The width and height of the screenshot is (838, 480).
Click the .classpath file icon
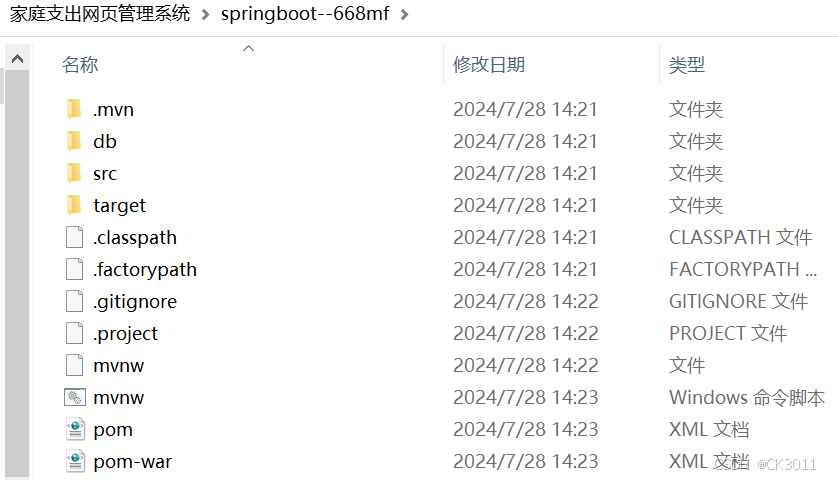click(75, 237)
